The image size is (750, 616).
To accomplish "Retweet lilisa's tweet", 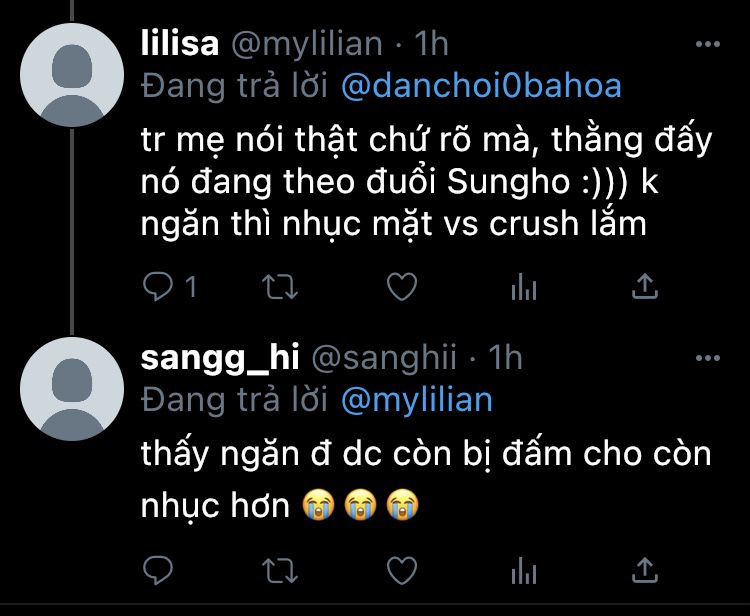I will coord(280,287).
